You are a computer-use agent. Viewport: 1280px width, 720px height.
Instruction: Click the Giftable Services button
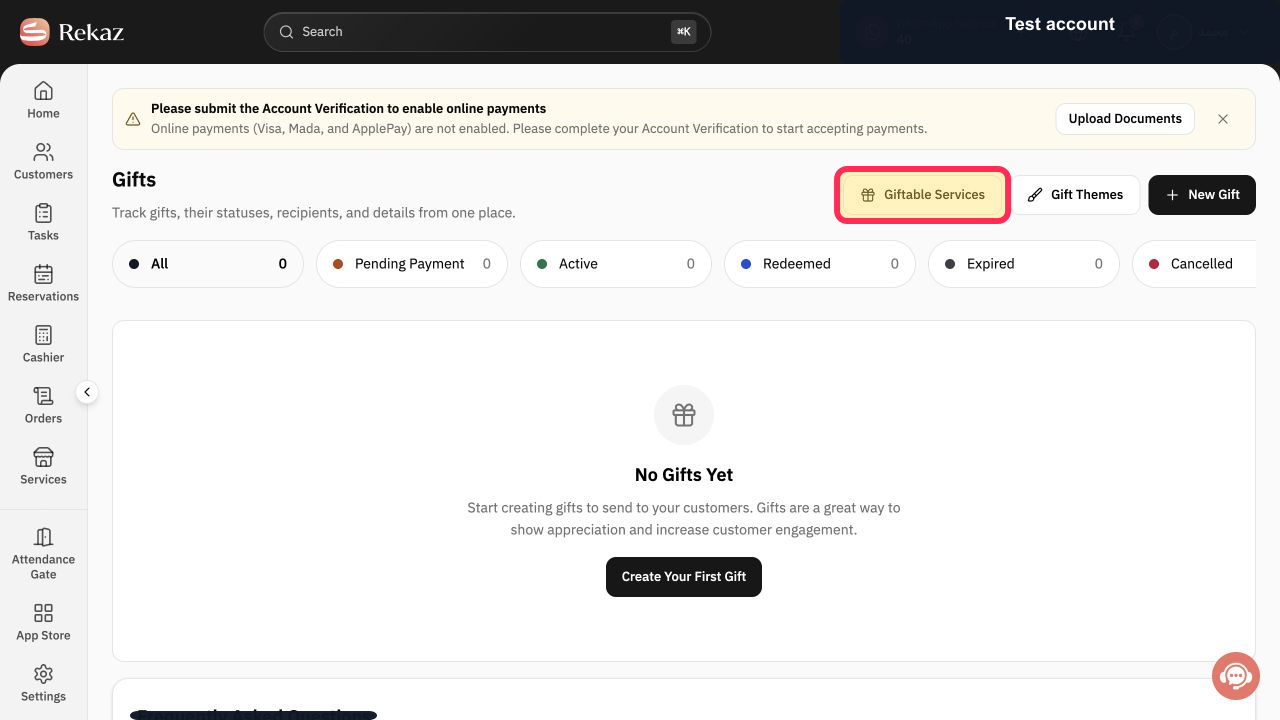click(922, 195)
